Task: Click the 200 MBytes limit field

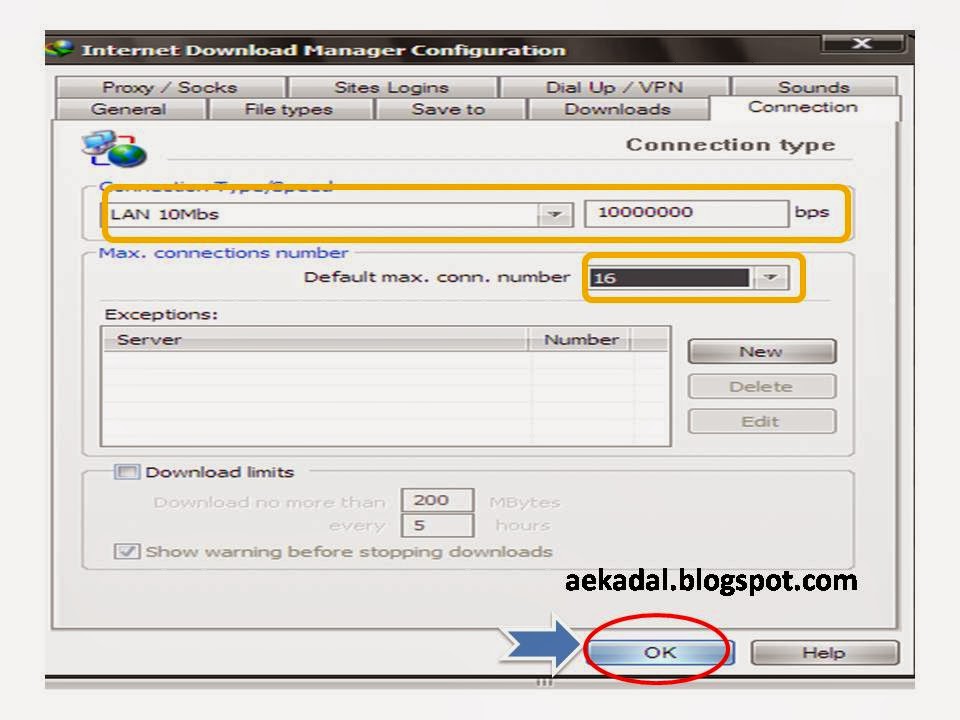Action: 437,500
